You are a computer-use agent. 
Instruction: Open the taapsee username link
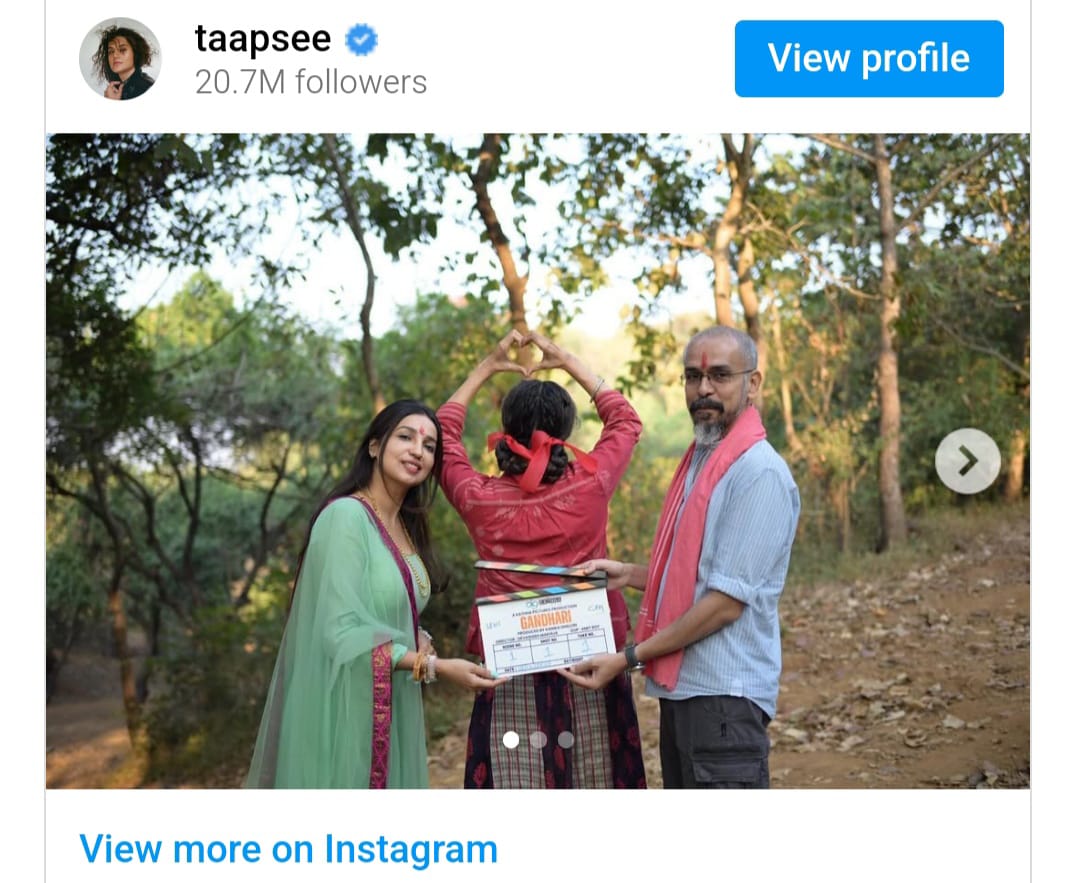(263, 39)
